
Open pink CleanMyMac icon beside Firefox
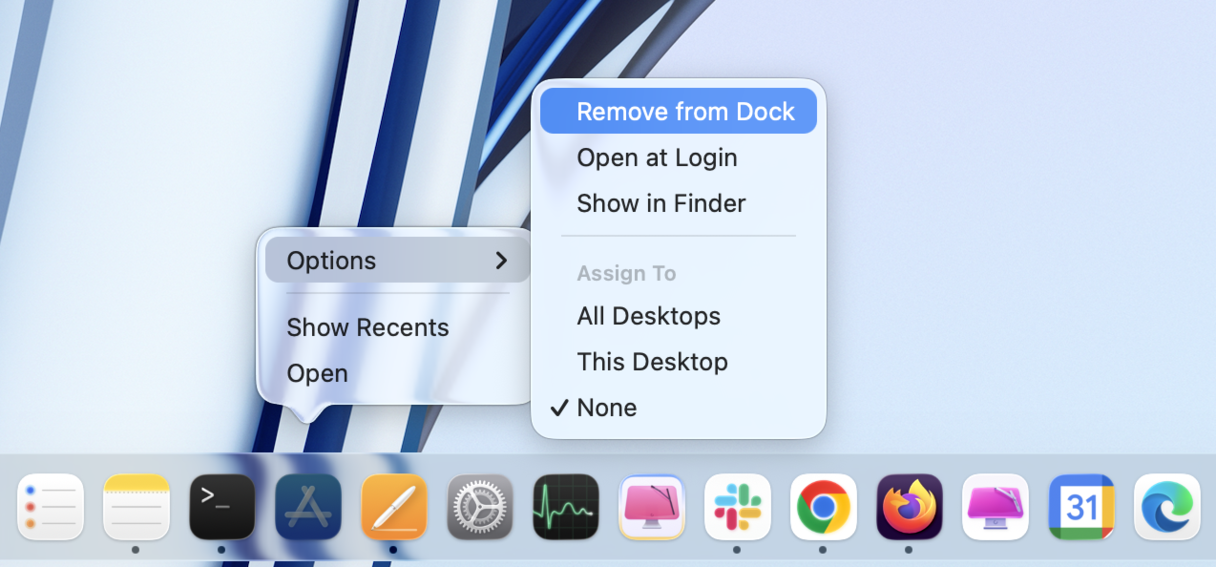pos(996,507)
